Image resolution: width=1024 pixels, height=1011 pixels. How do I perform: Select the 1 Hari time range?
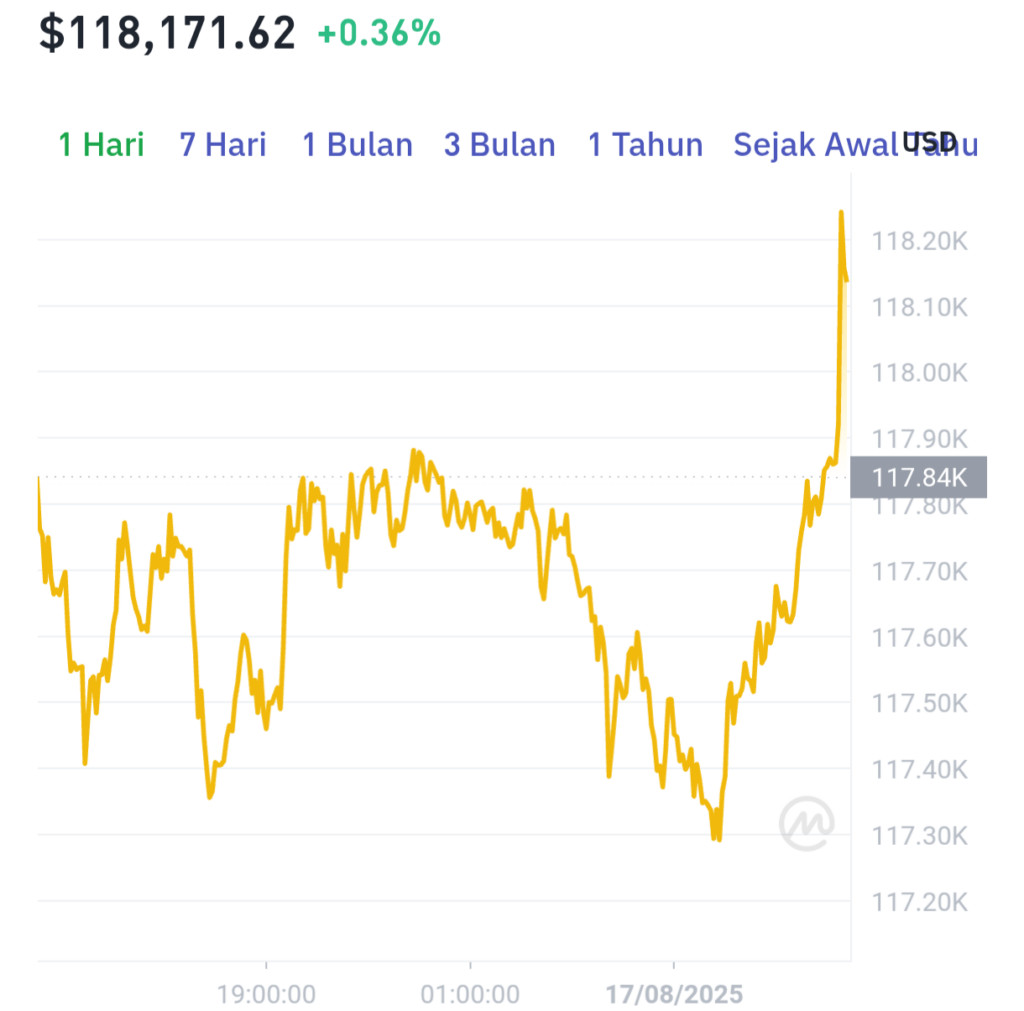(101, 144)
